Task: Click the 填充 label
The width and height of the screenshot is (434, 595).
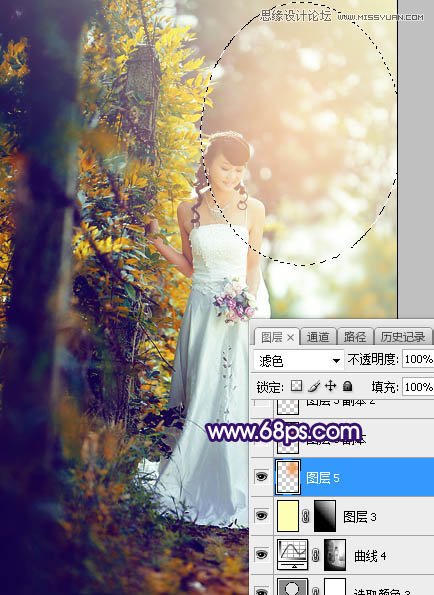Action: [x=384, y=387]
